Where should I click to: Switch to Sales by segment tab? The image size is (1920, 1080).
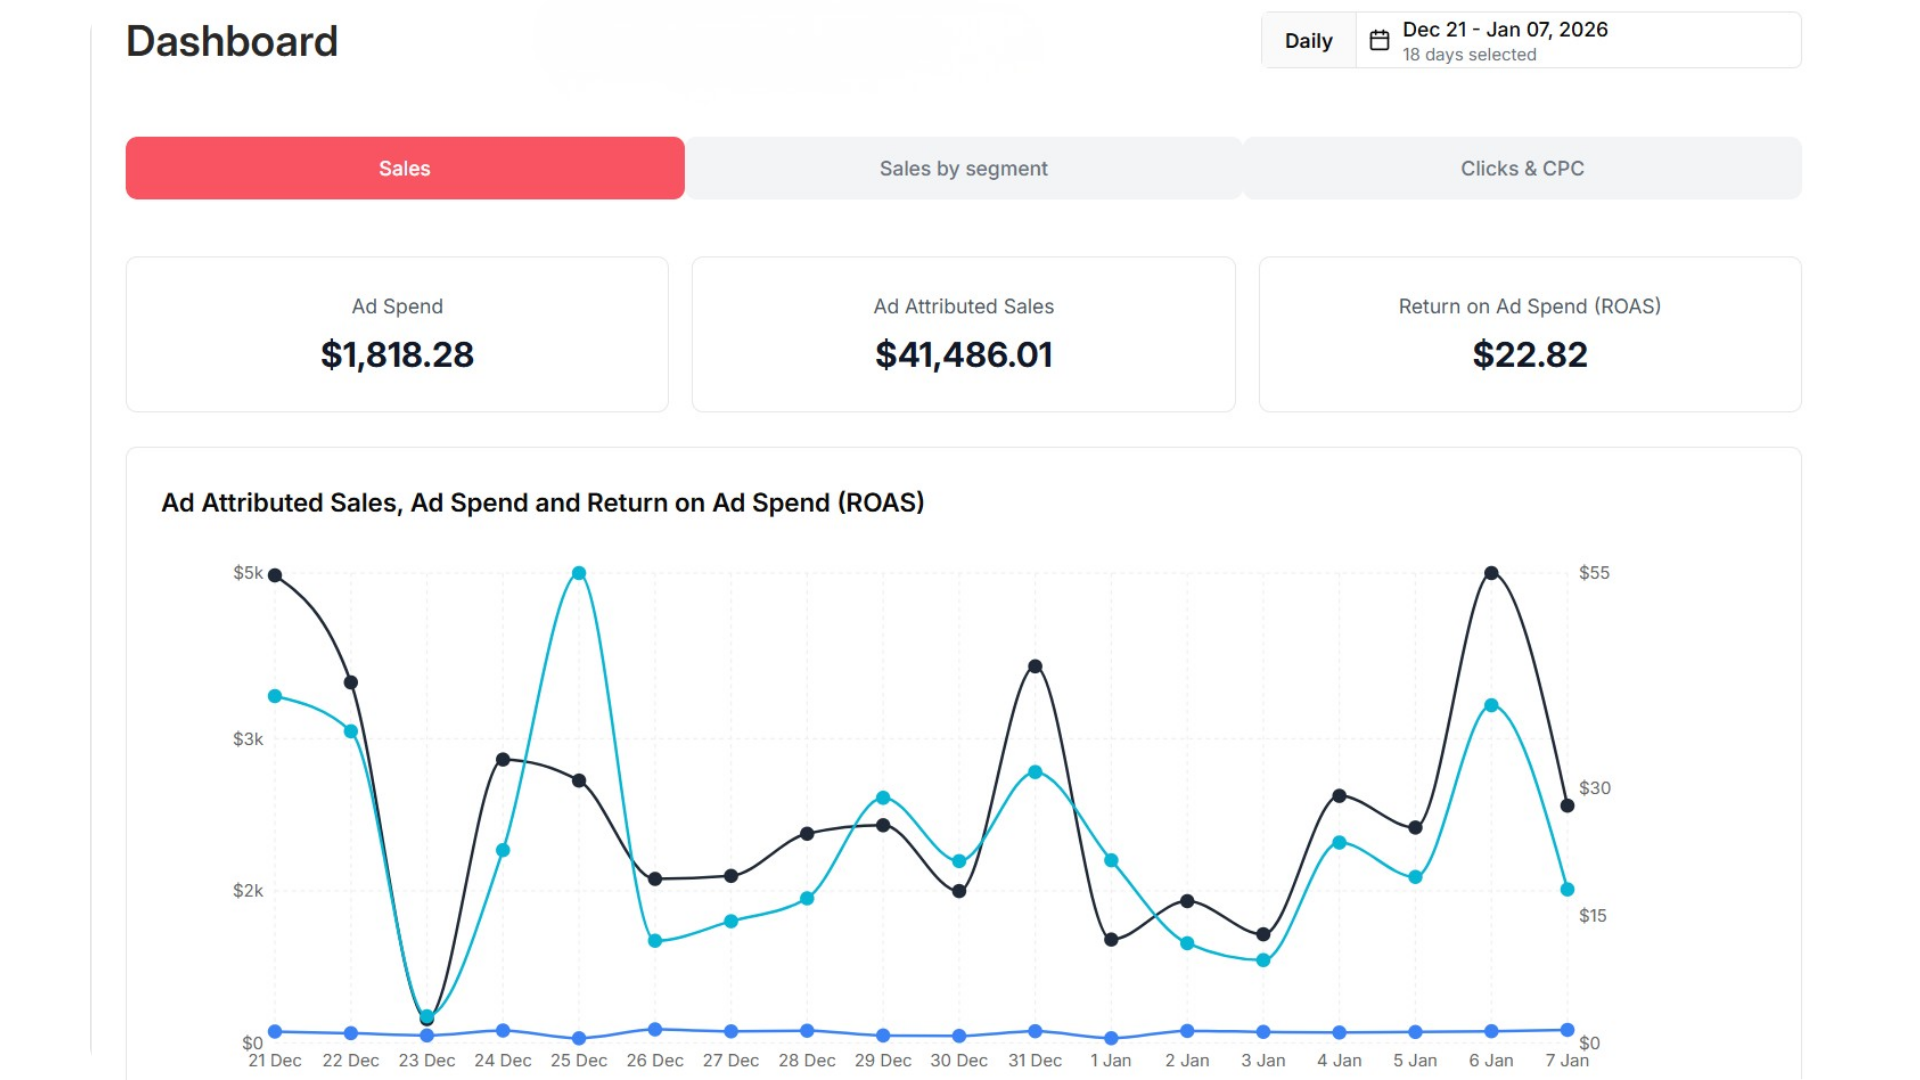pos(963,168)
